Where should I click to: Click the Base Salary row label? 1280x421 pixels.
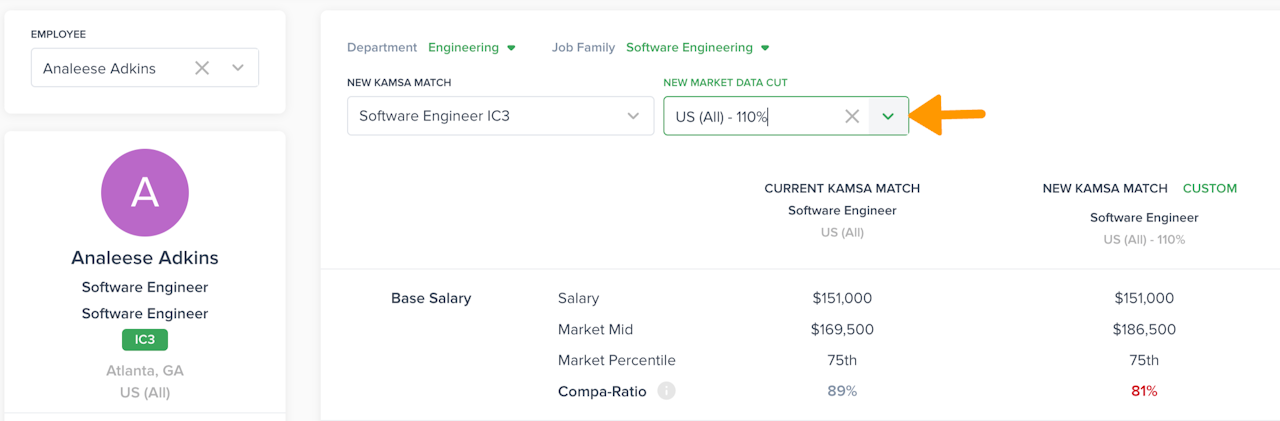point(431,298)
